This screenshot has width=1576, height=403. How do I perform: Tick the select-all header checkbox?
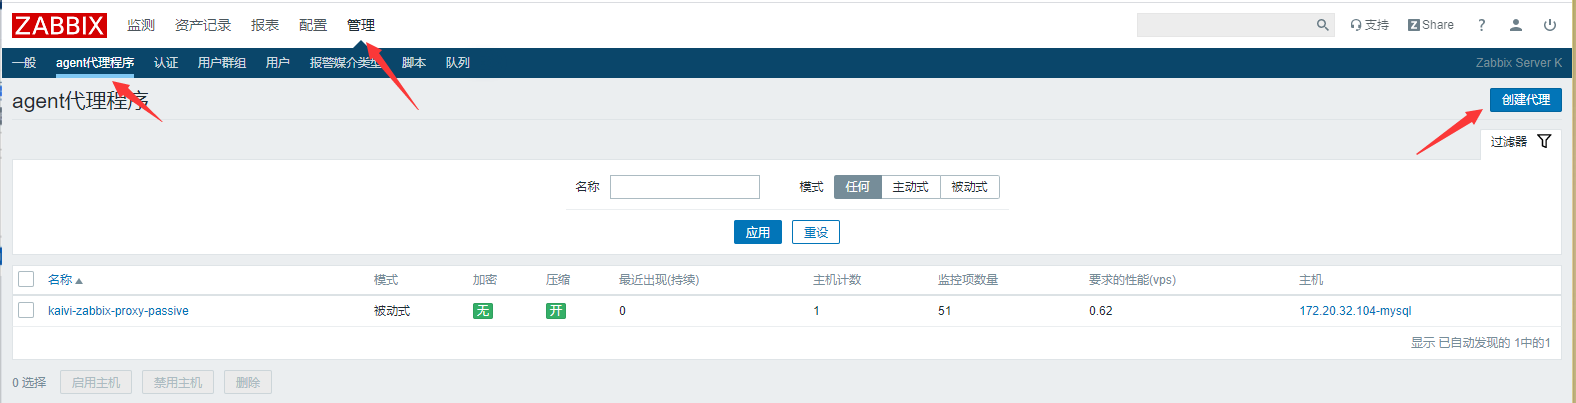tap(26, 279)
